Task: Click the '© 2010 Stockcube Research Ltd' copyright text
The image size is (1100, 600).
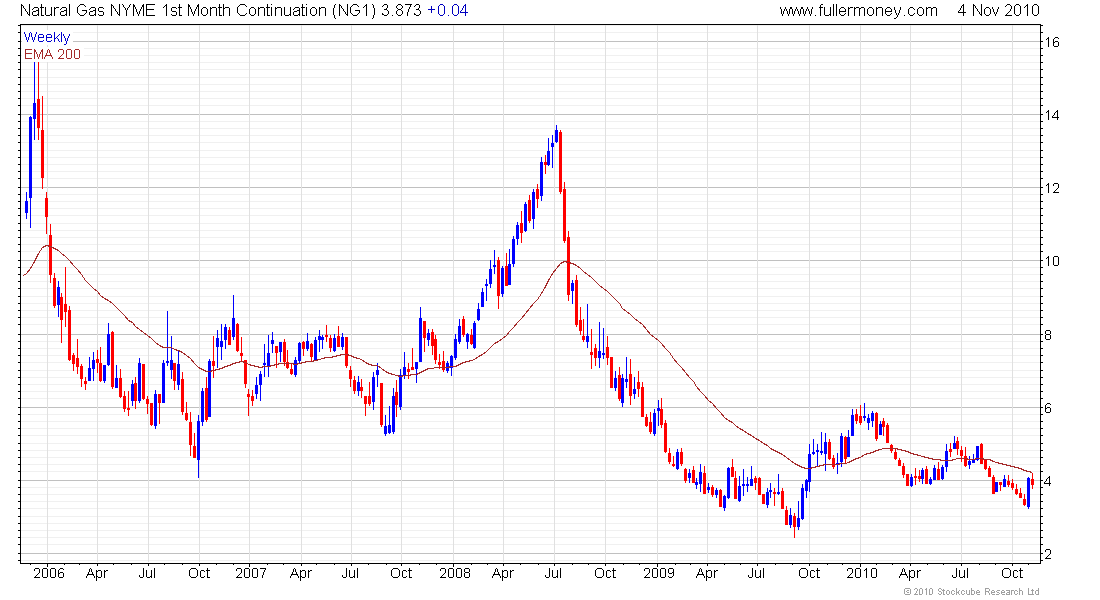Action: tap(971, 592)
